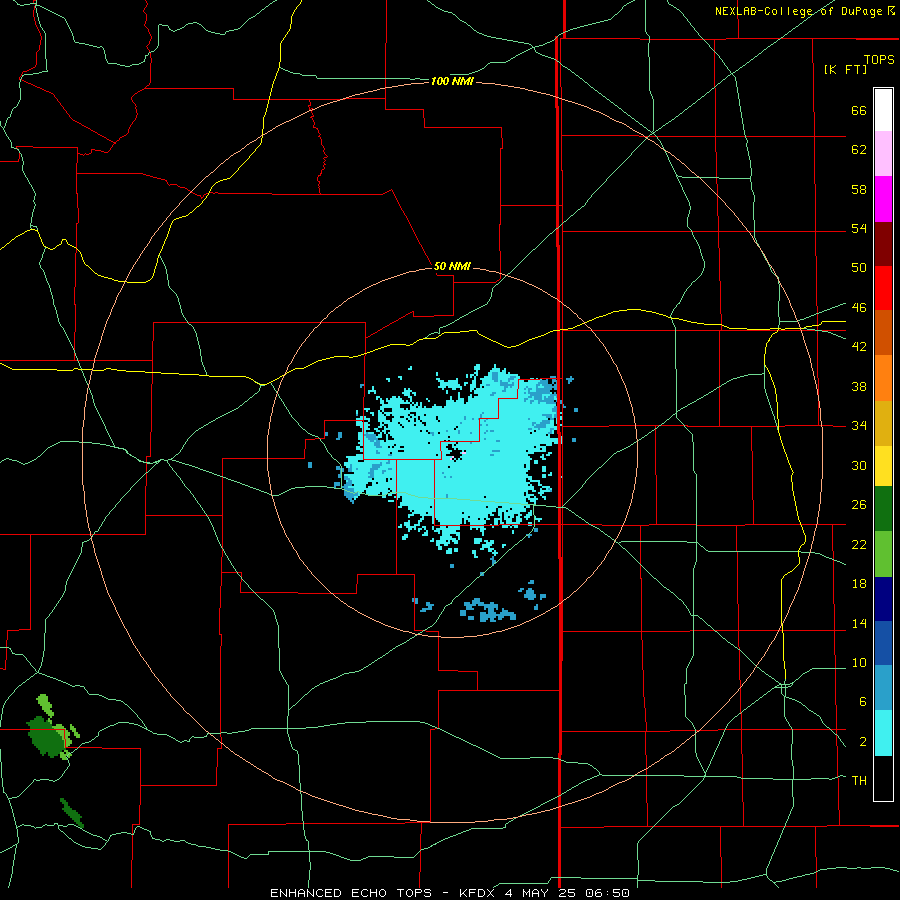Click the K FT units label

pos(845,69)
